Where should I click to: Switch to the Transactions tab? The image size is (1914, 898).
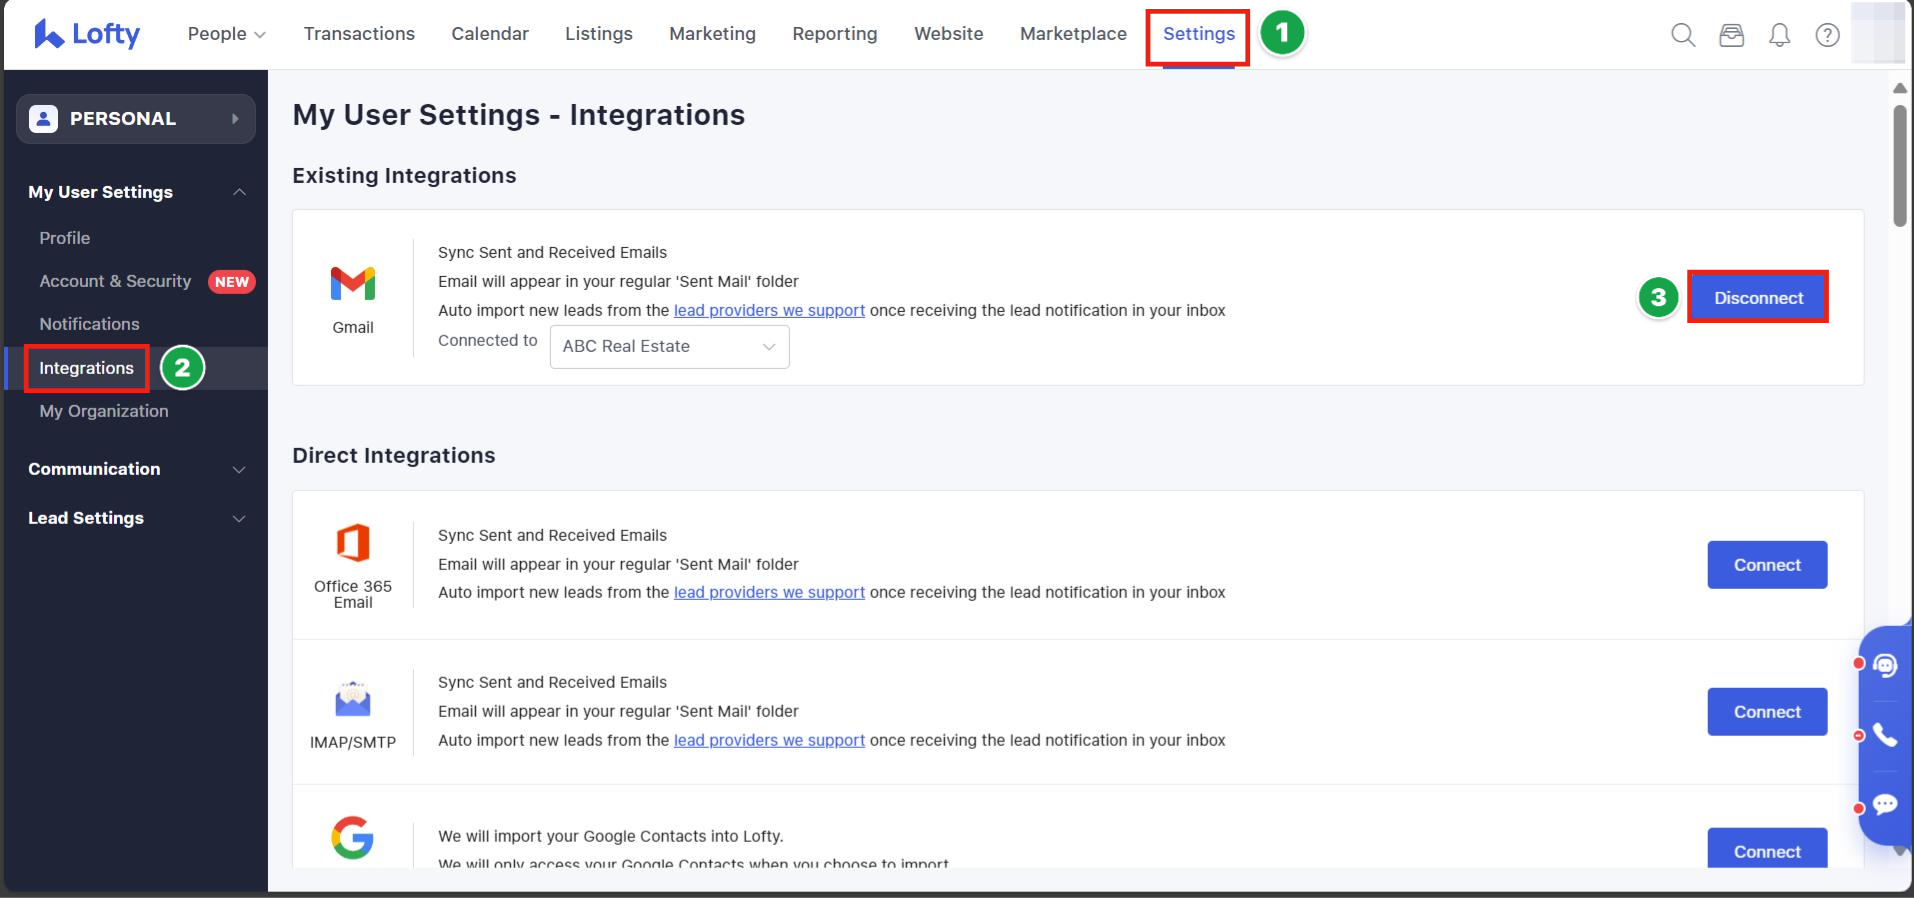[x=359, y=34]
